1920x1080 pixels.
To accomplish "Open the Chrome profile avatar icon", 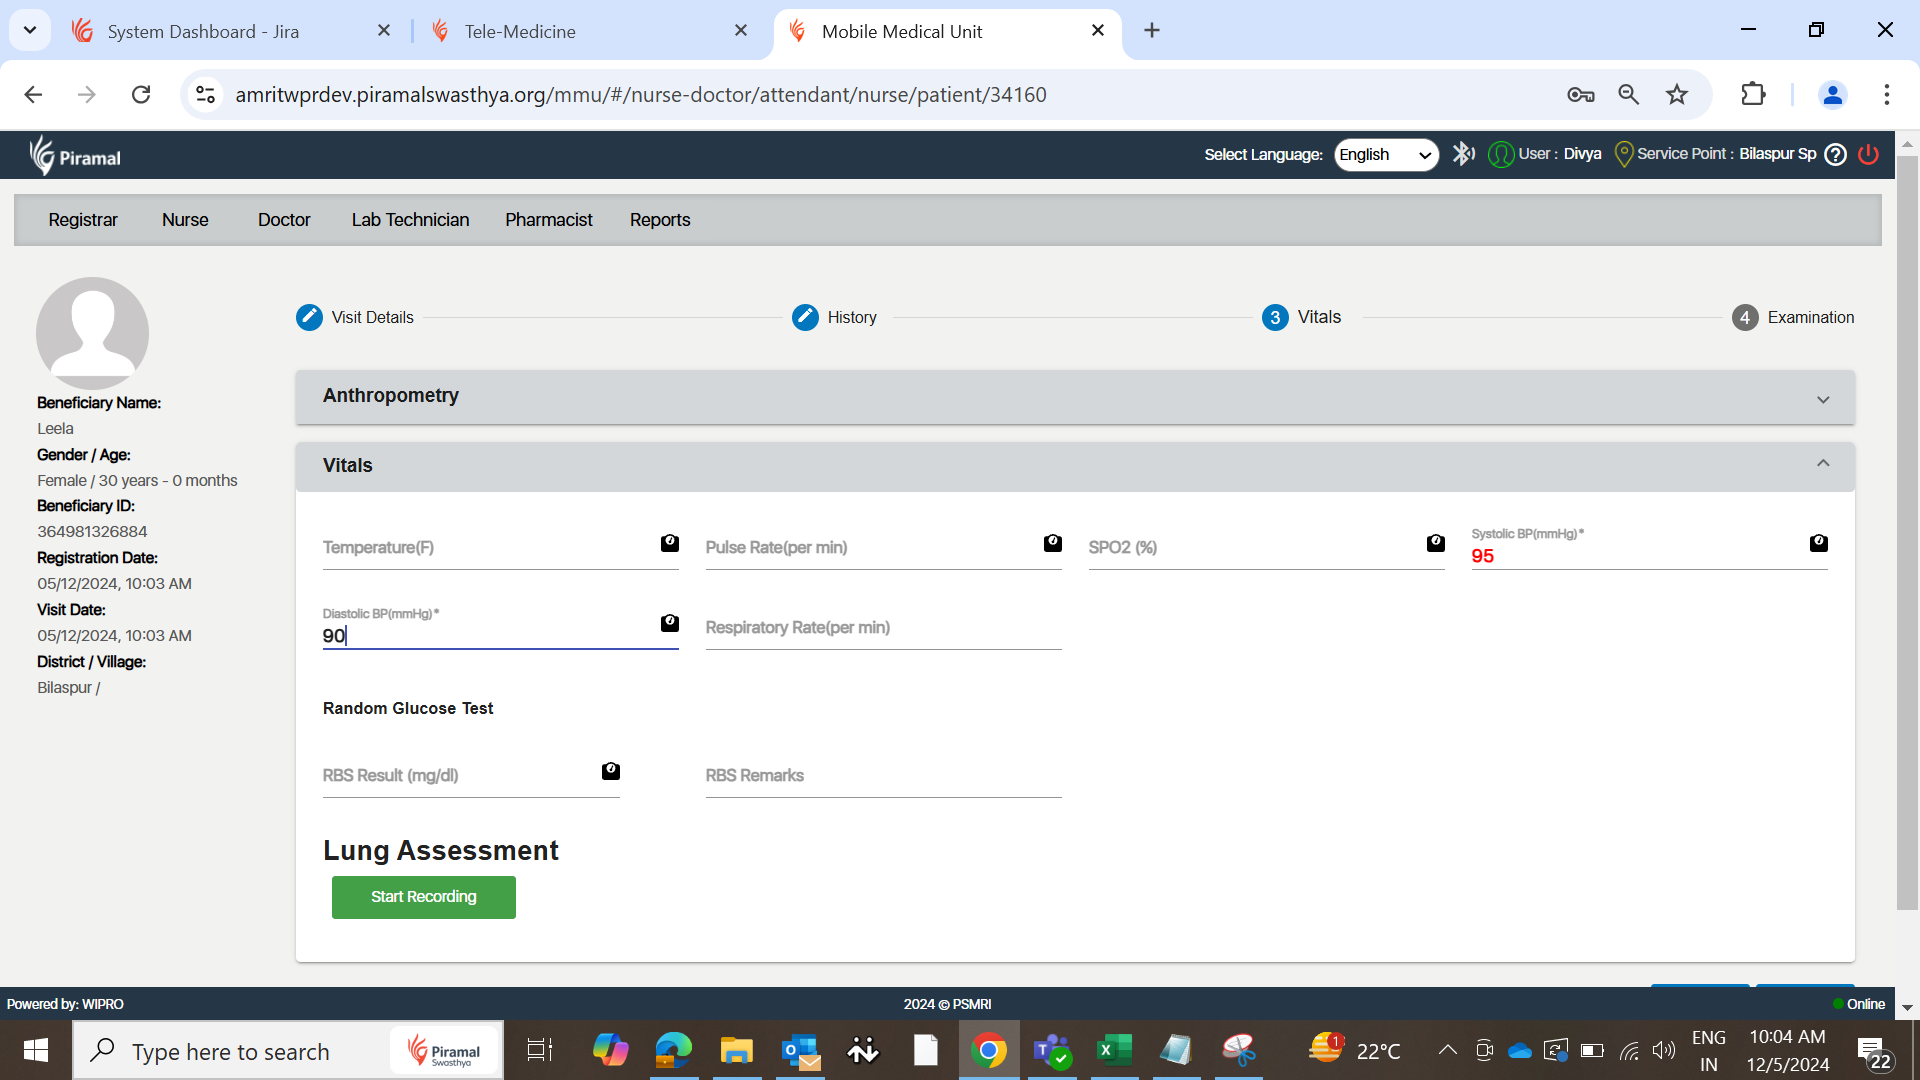I will click(x=1833, y=94).
